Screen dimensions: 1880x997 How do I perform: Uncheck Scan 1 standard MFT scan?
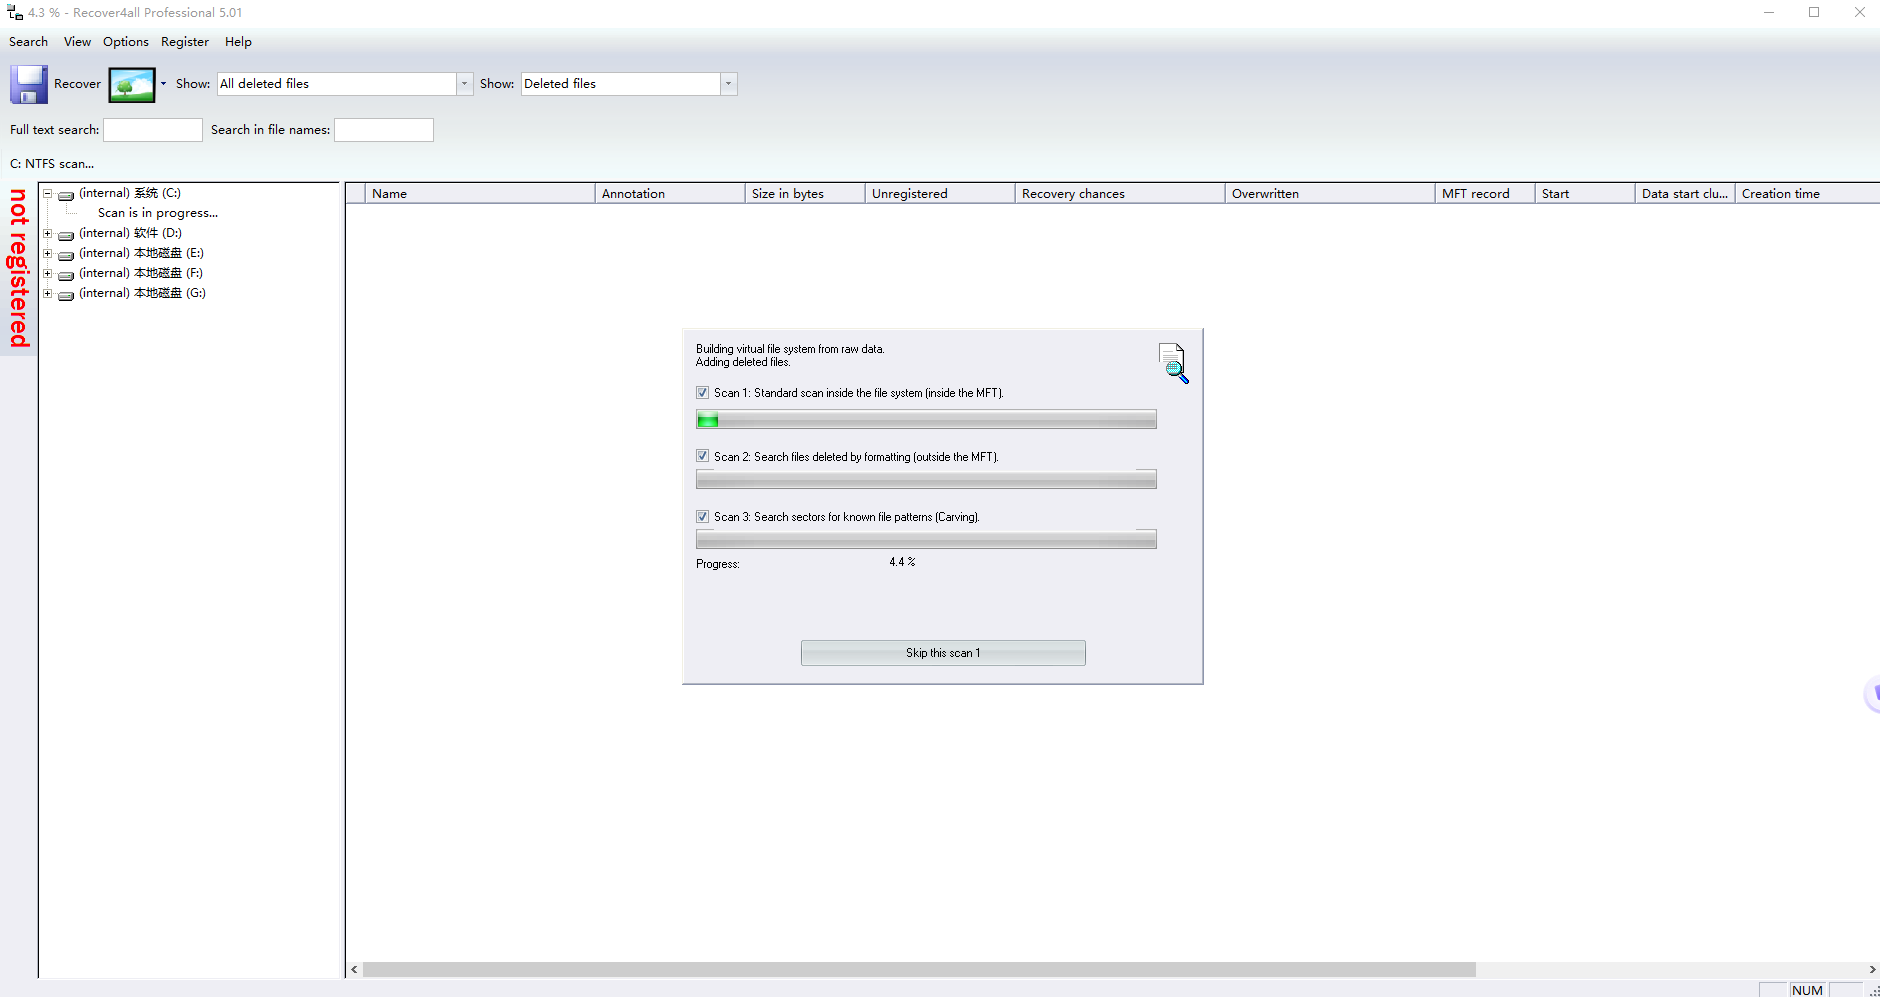[x=702, y=393]
